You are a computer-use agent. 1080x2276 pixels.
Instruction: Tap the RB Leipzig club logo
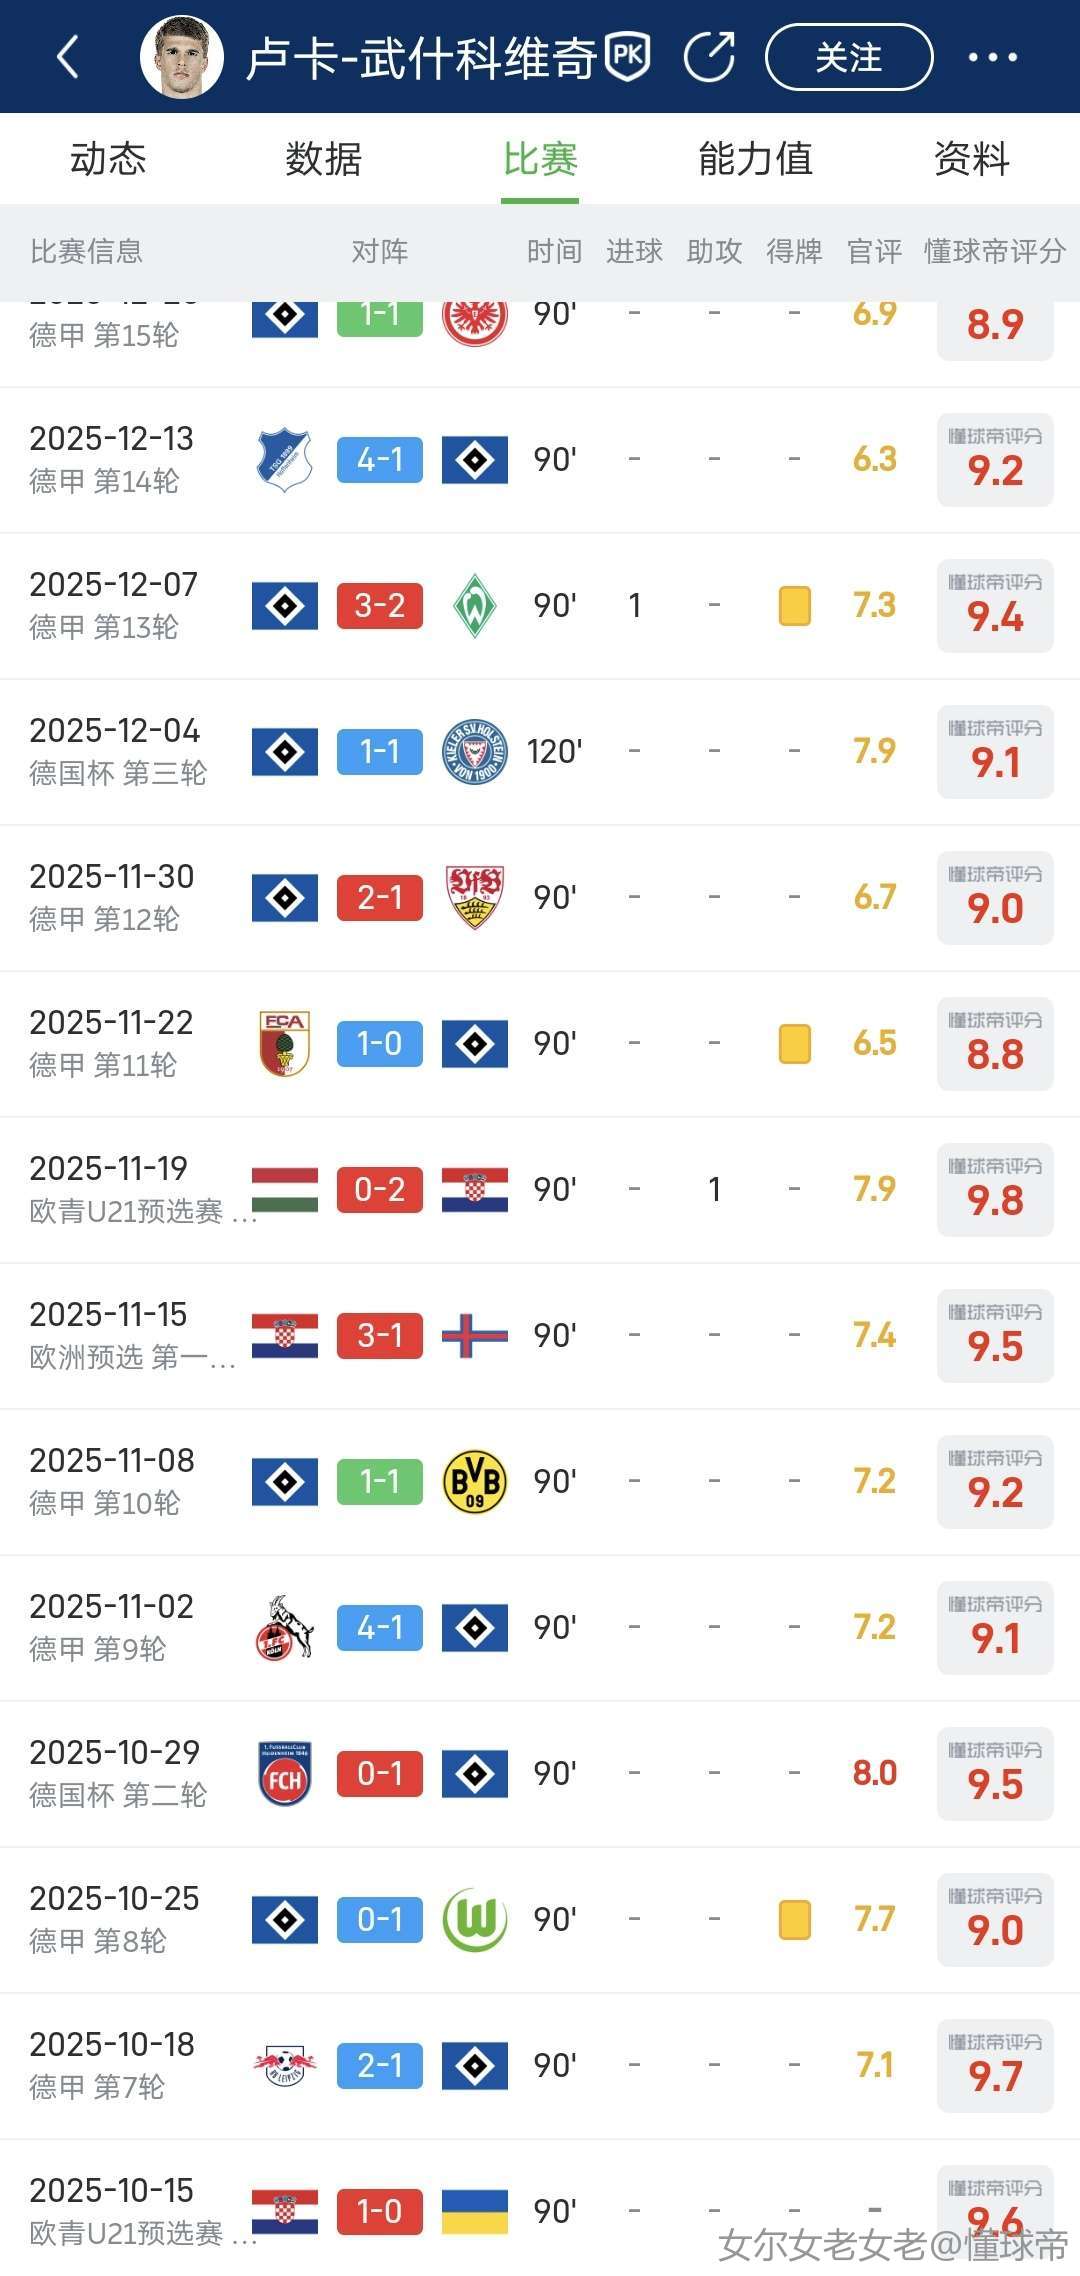tap(285, 2066)
